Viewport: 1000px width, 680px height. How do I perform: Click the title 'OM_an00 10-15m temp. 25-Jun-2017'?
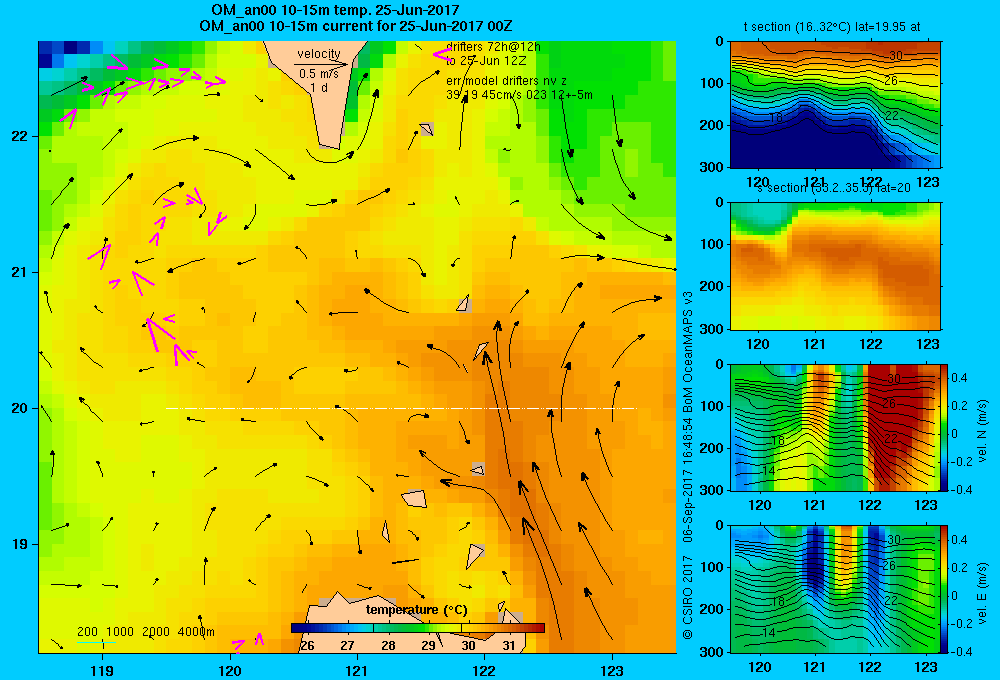(x=335, y=10)
